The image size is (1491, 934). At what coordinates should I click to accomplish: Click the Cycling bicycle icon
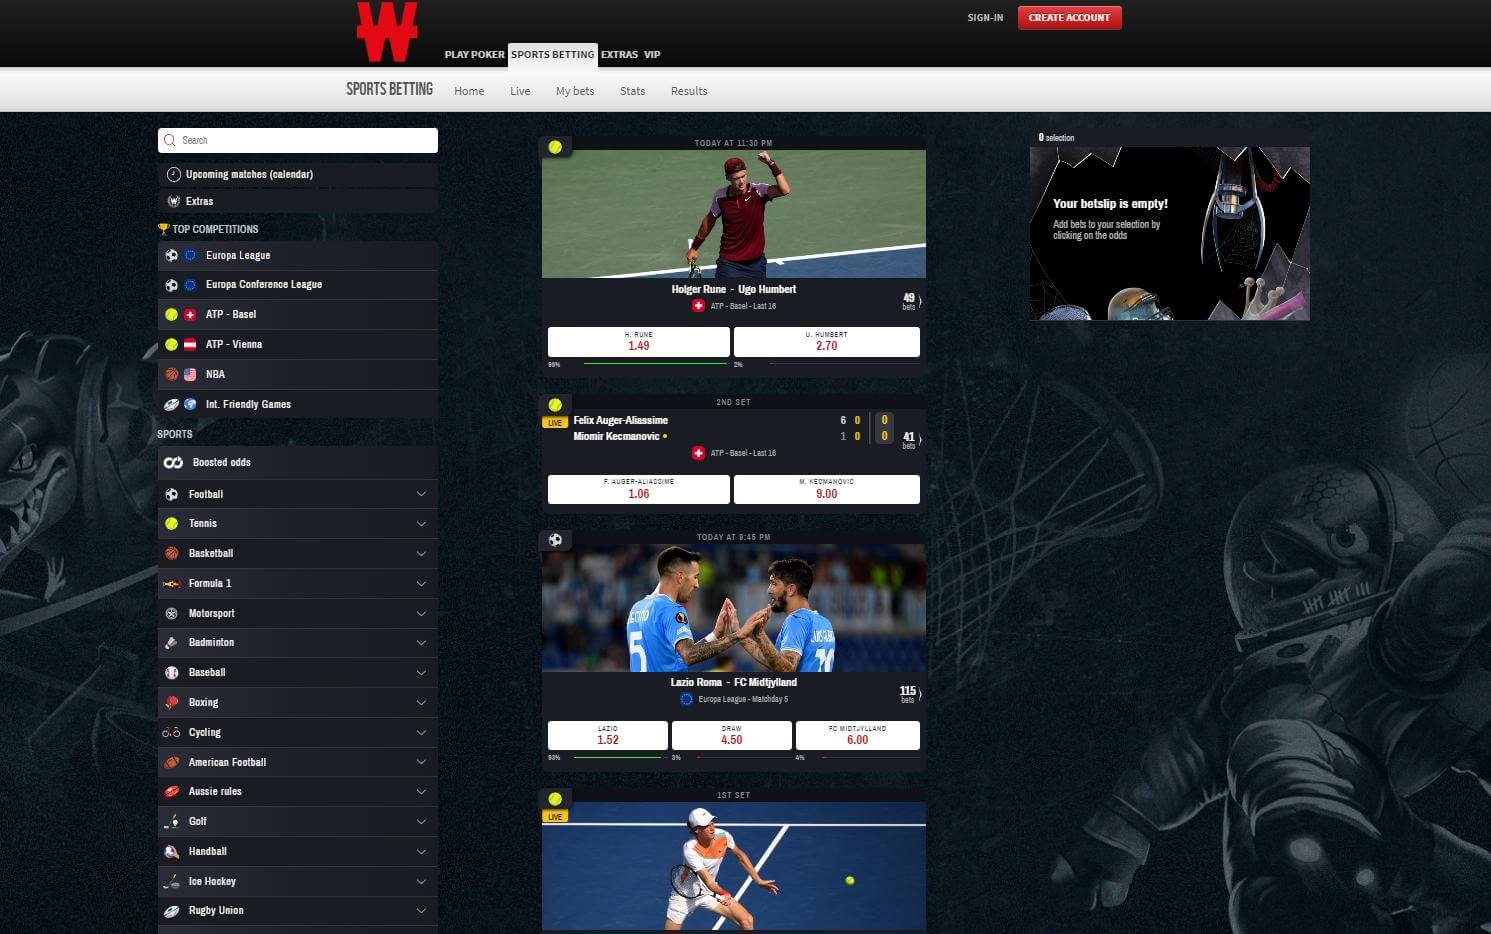pyautogui.click(x=171, y=732)
